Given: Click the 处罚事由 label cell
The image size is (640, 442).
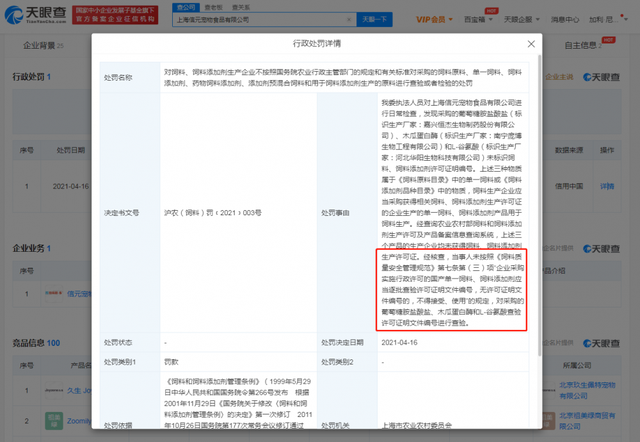Looking at the screenshot, I should click(x=347, y=213).
